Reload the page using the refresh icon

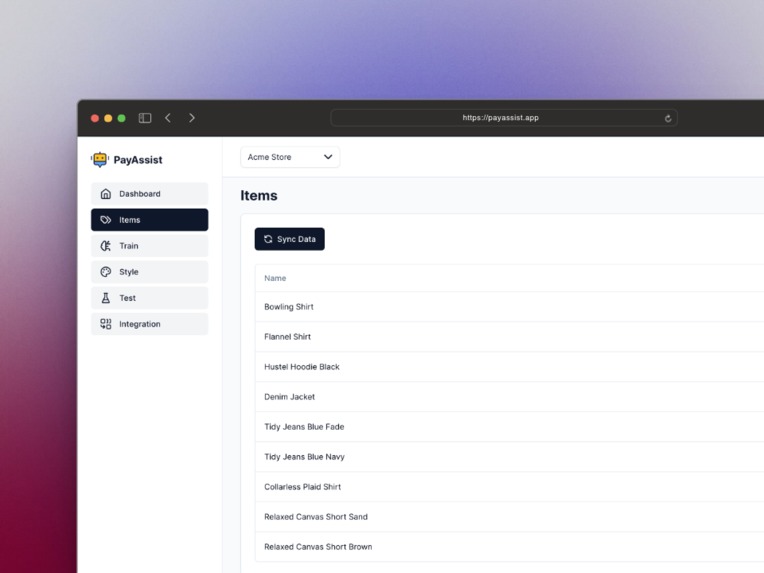[x=668, y=118]
